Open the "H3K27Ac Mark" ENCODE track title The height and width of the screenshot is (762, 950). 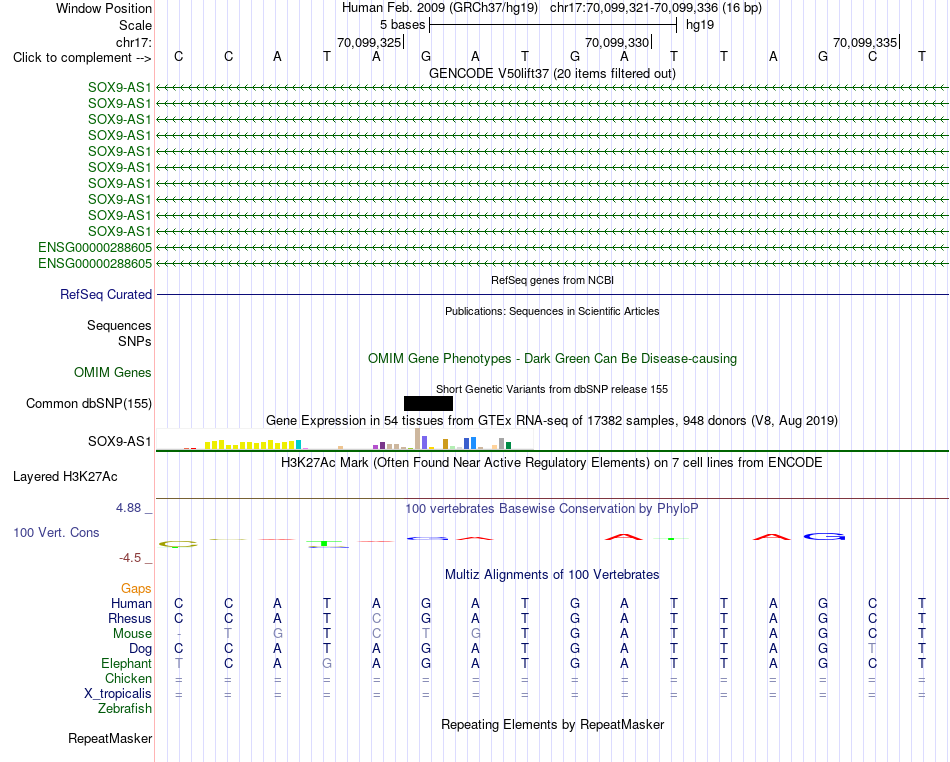click(x=552, y=463)
